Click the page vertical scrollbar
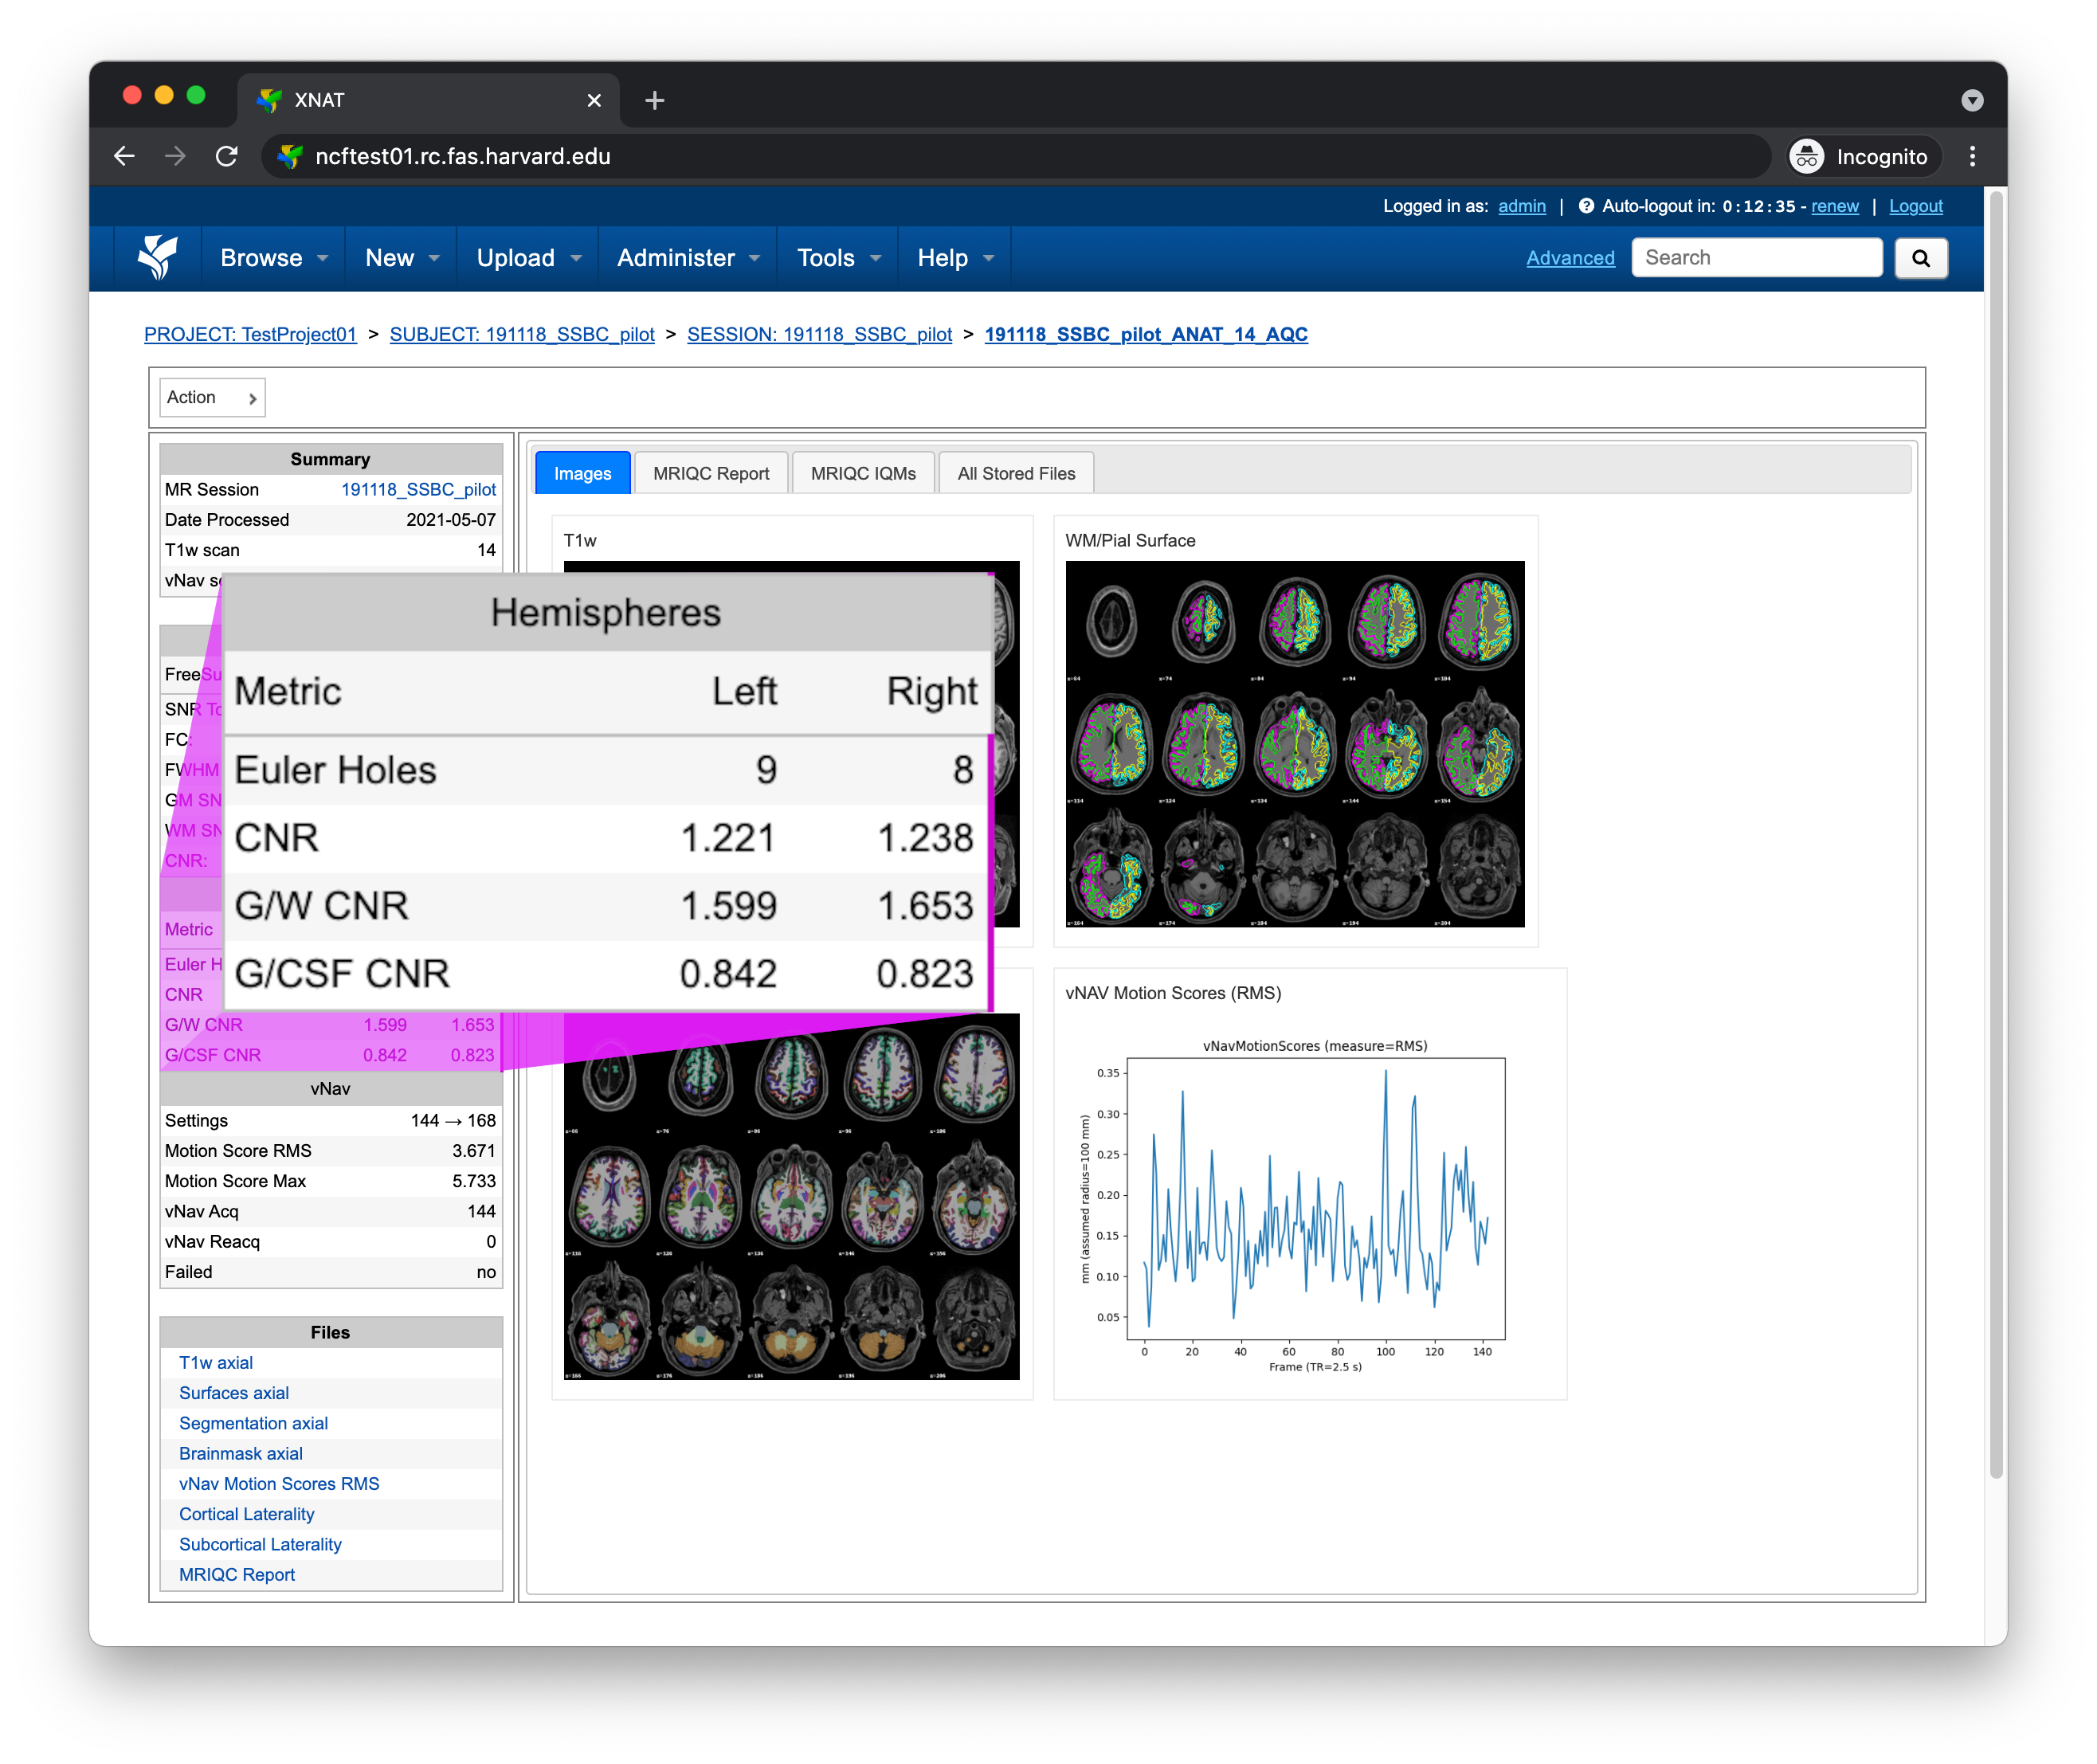 [1995, 833]
